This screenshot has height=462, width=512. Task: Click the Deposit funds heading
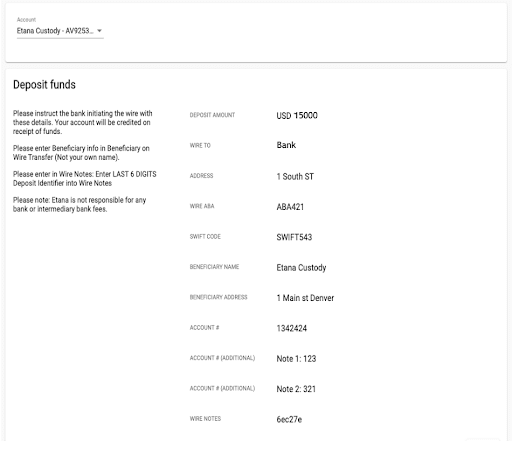44,85
